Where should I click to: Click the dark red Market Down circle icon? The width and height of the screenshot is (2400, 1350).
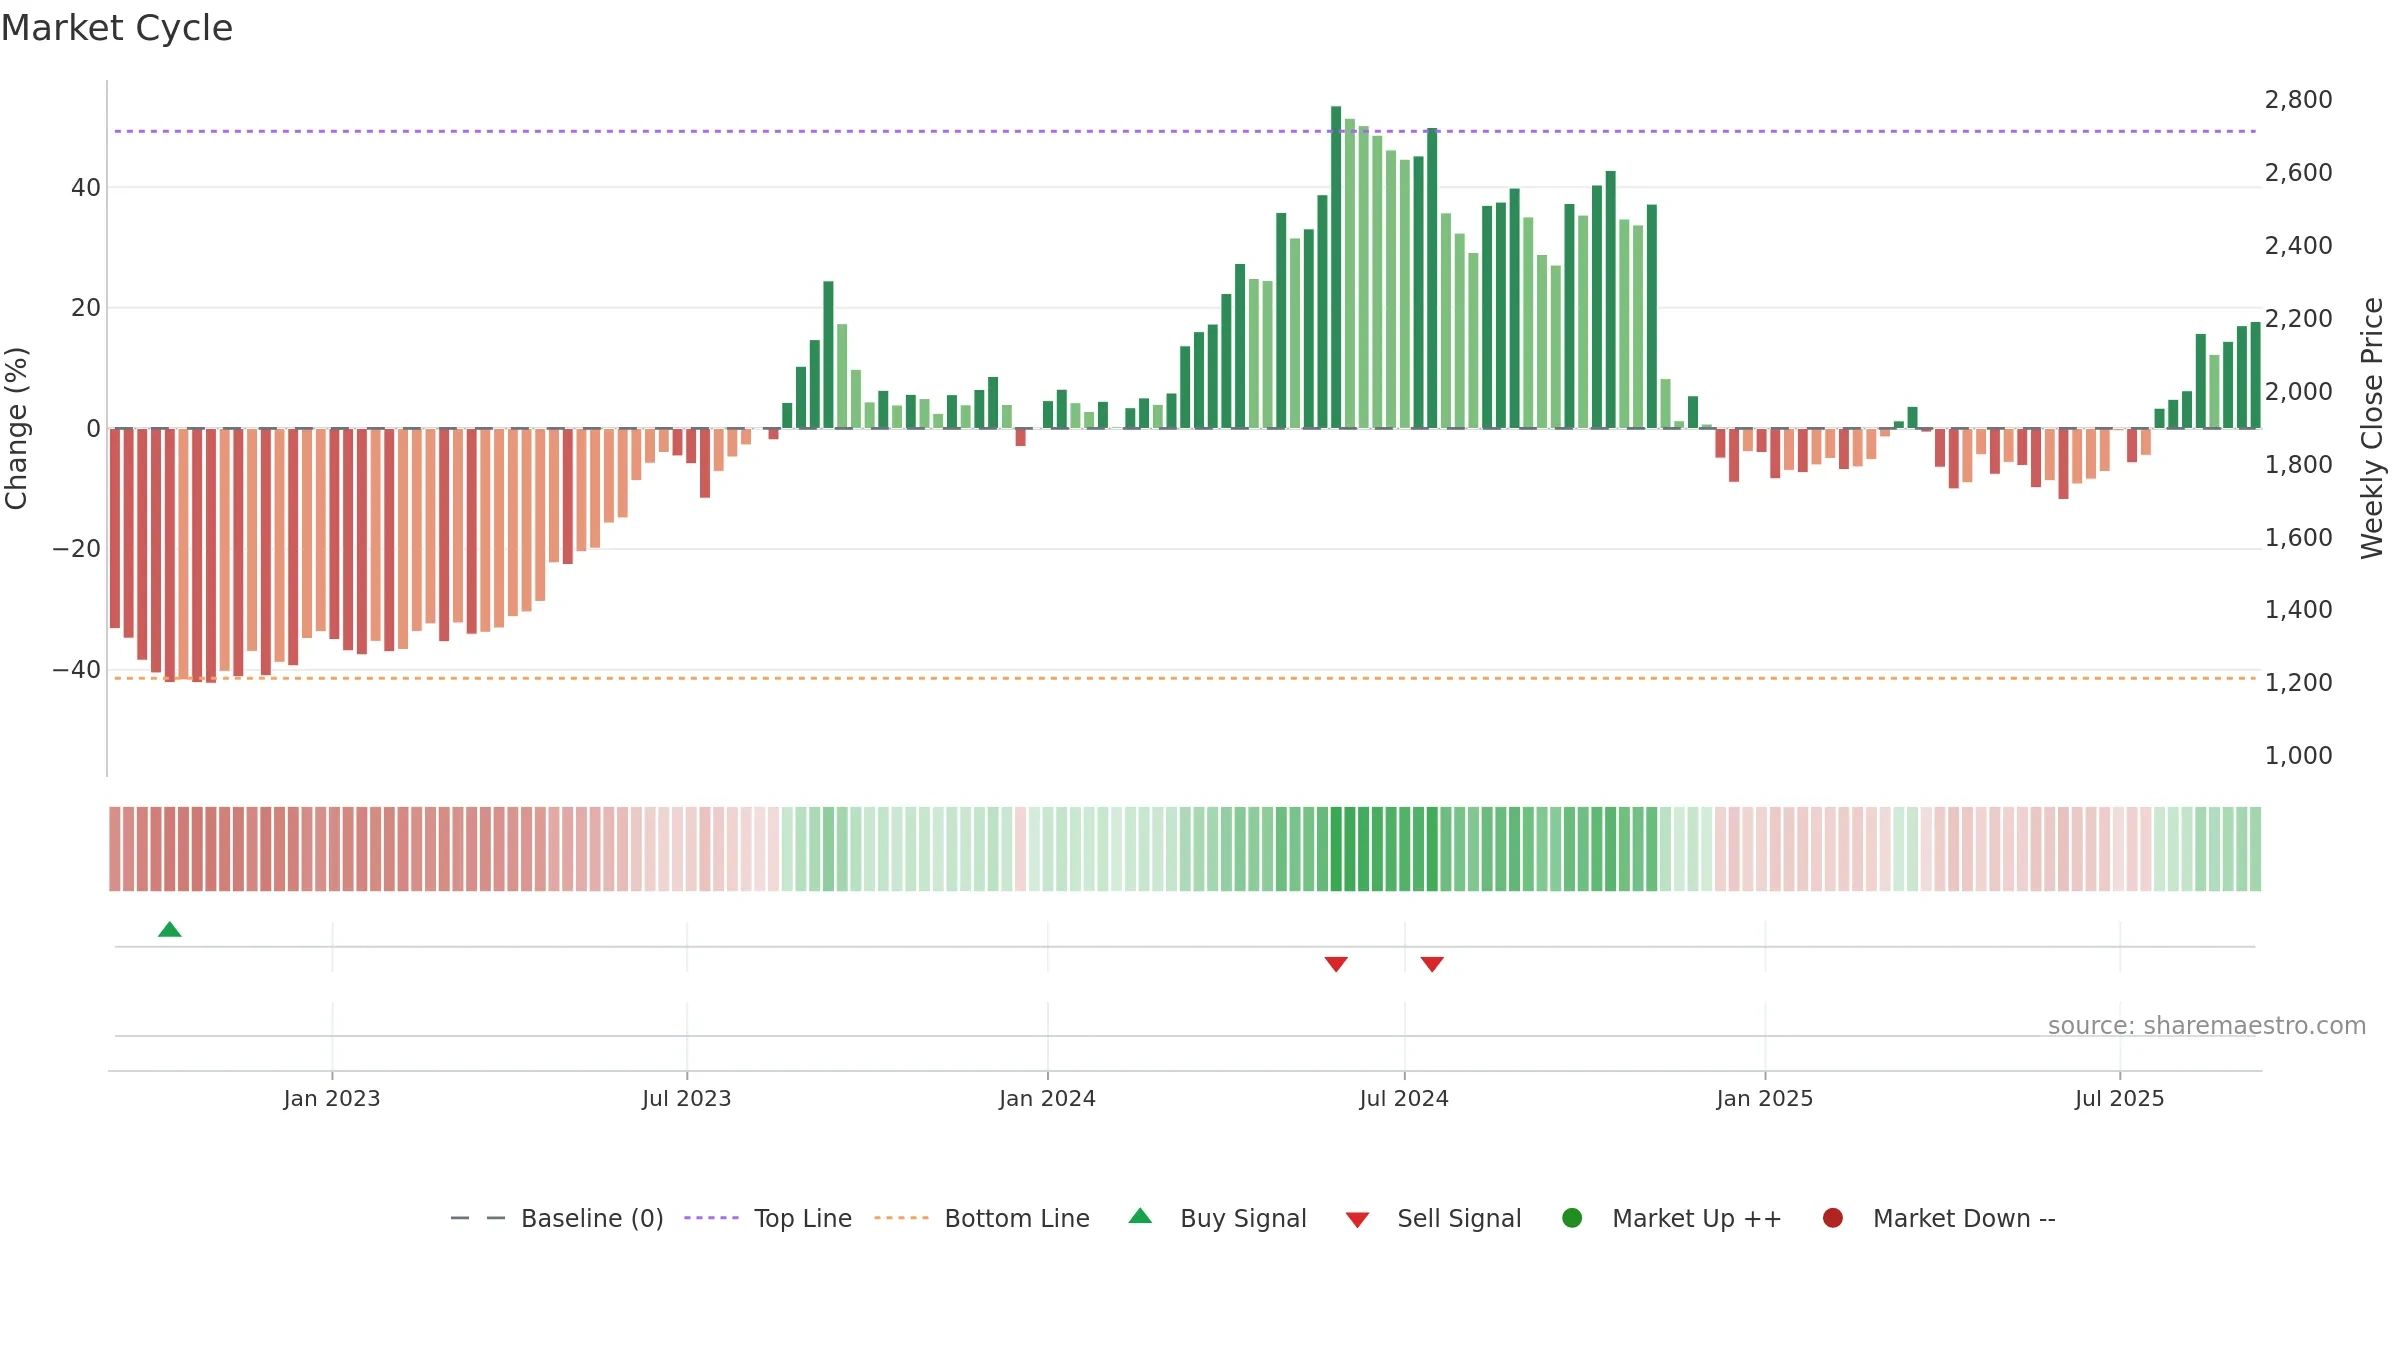[1833, 1218]
